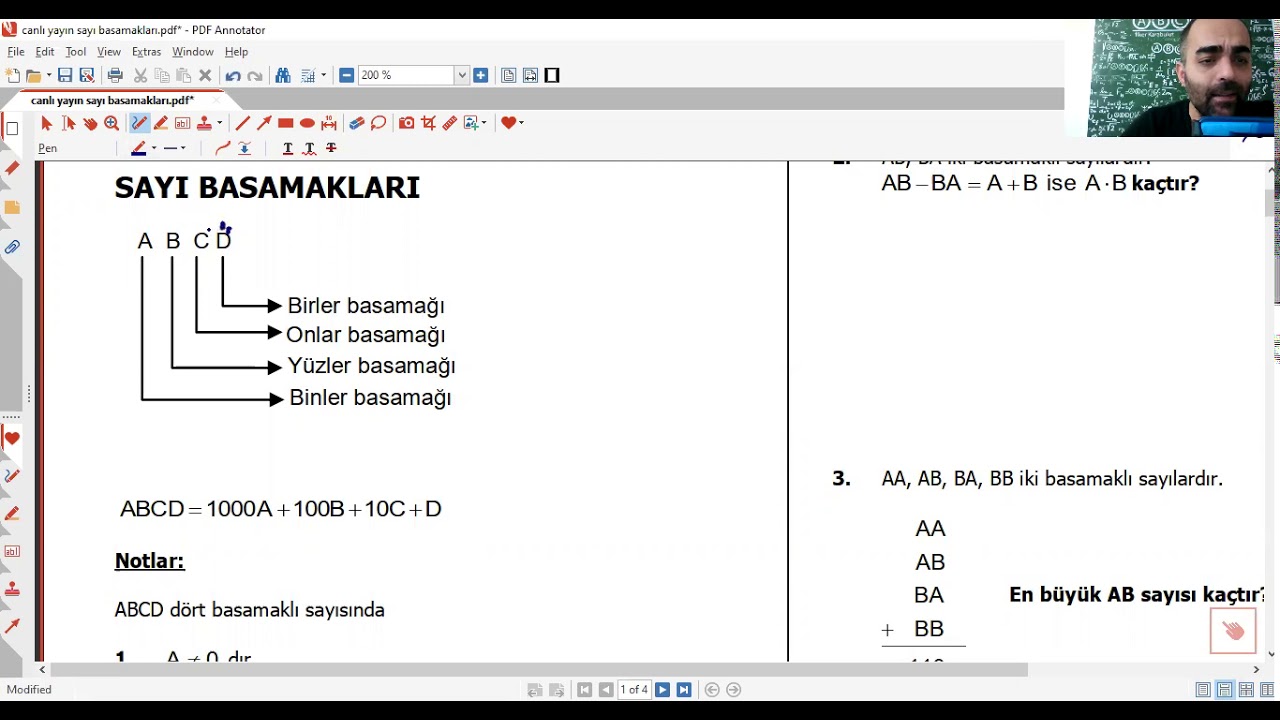Image resolution: width=1280 pixels, height=720 pixels.
Task: Select the Line drawing tool
Action: click(x=242, y=123)
